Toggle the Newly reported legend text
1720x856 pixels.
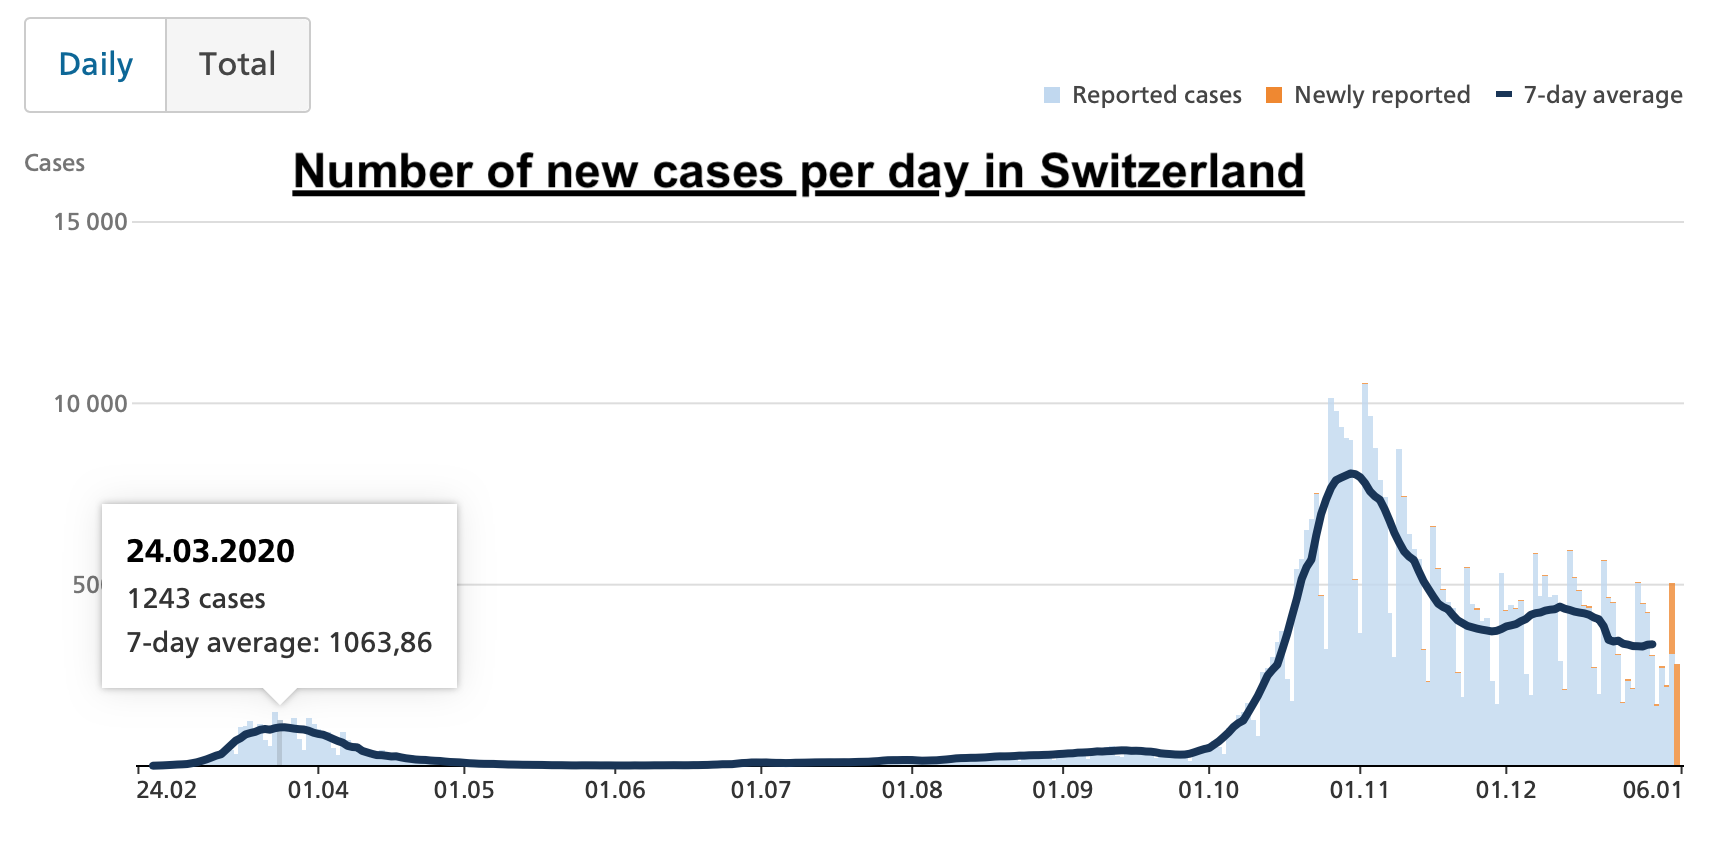1382,95
